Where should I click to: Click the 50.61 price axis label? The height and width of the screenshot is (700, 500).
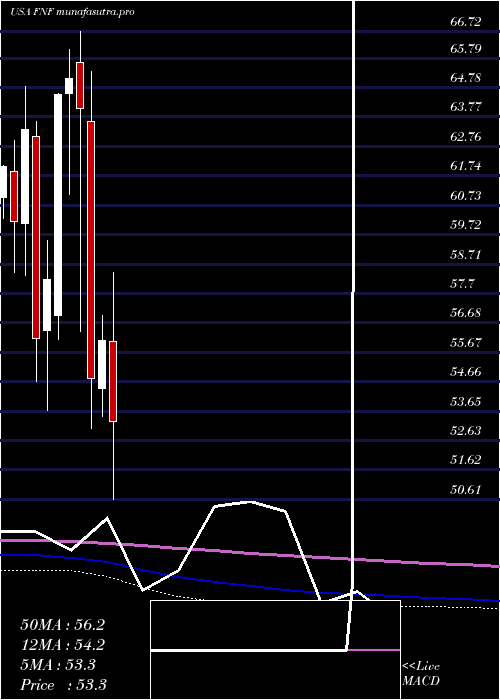tap(466, 490)
